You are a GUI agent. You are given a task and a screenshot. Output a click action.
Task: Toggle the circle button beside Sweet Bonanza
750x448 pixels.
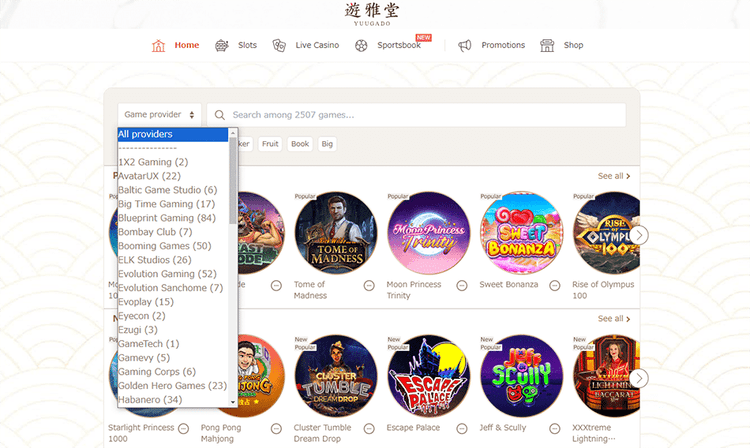tap(554, 286)
